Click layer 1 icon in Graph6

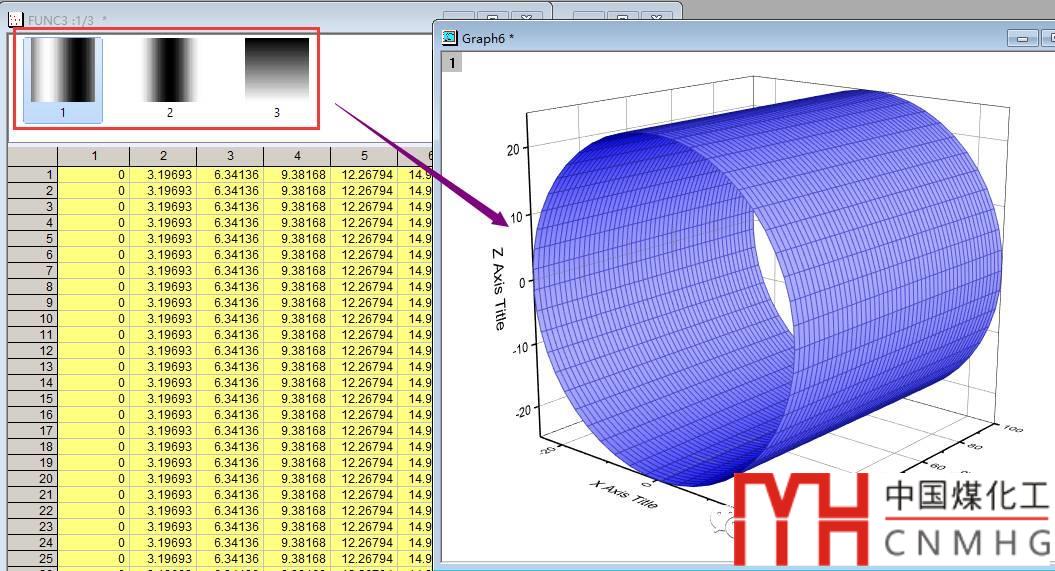[452, 63]
